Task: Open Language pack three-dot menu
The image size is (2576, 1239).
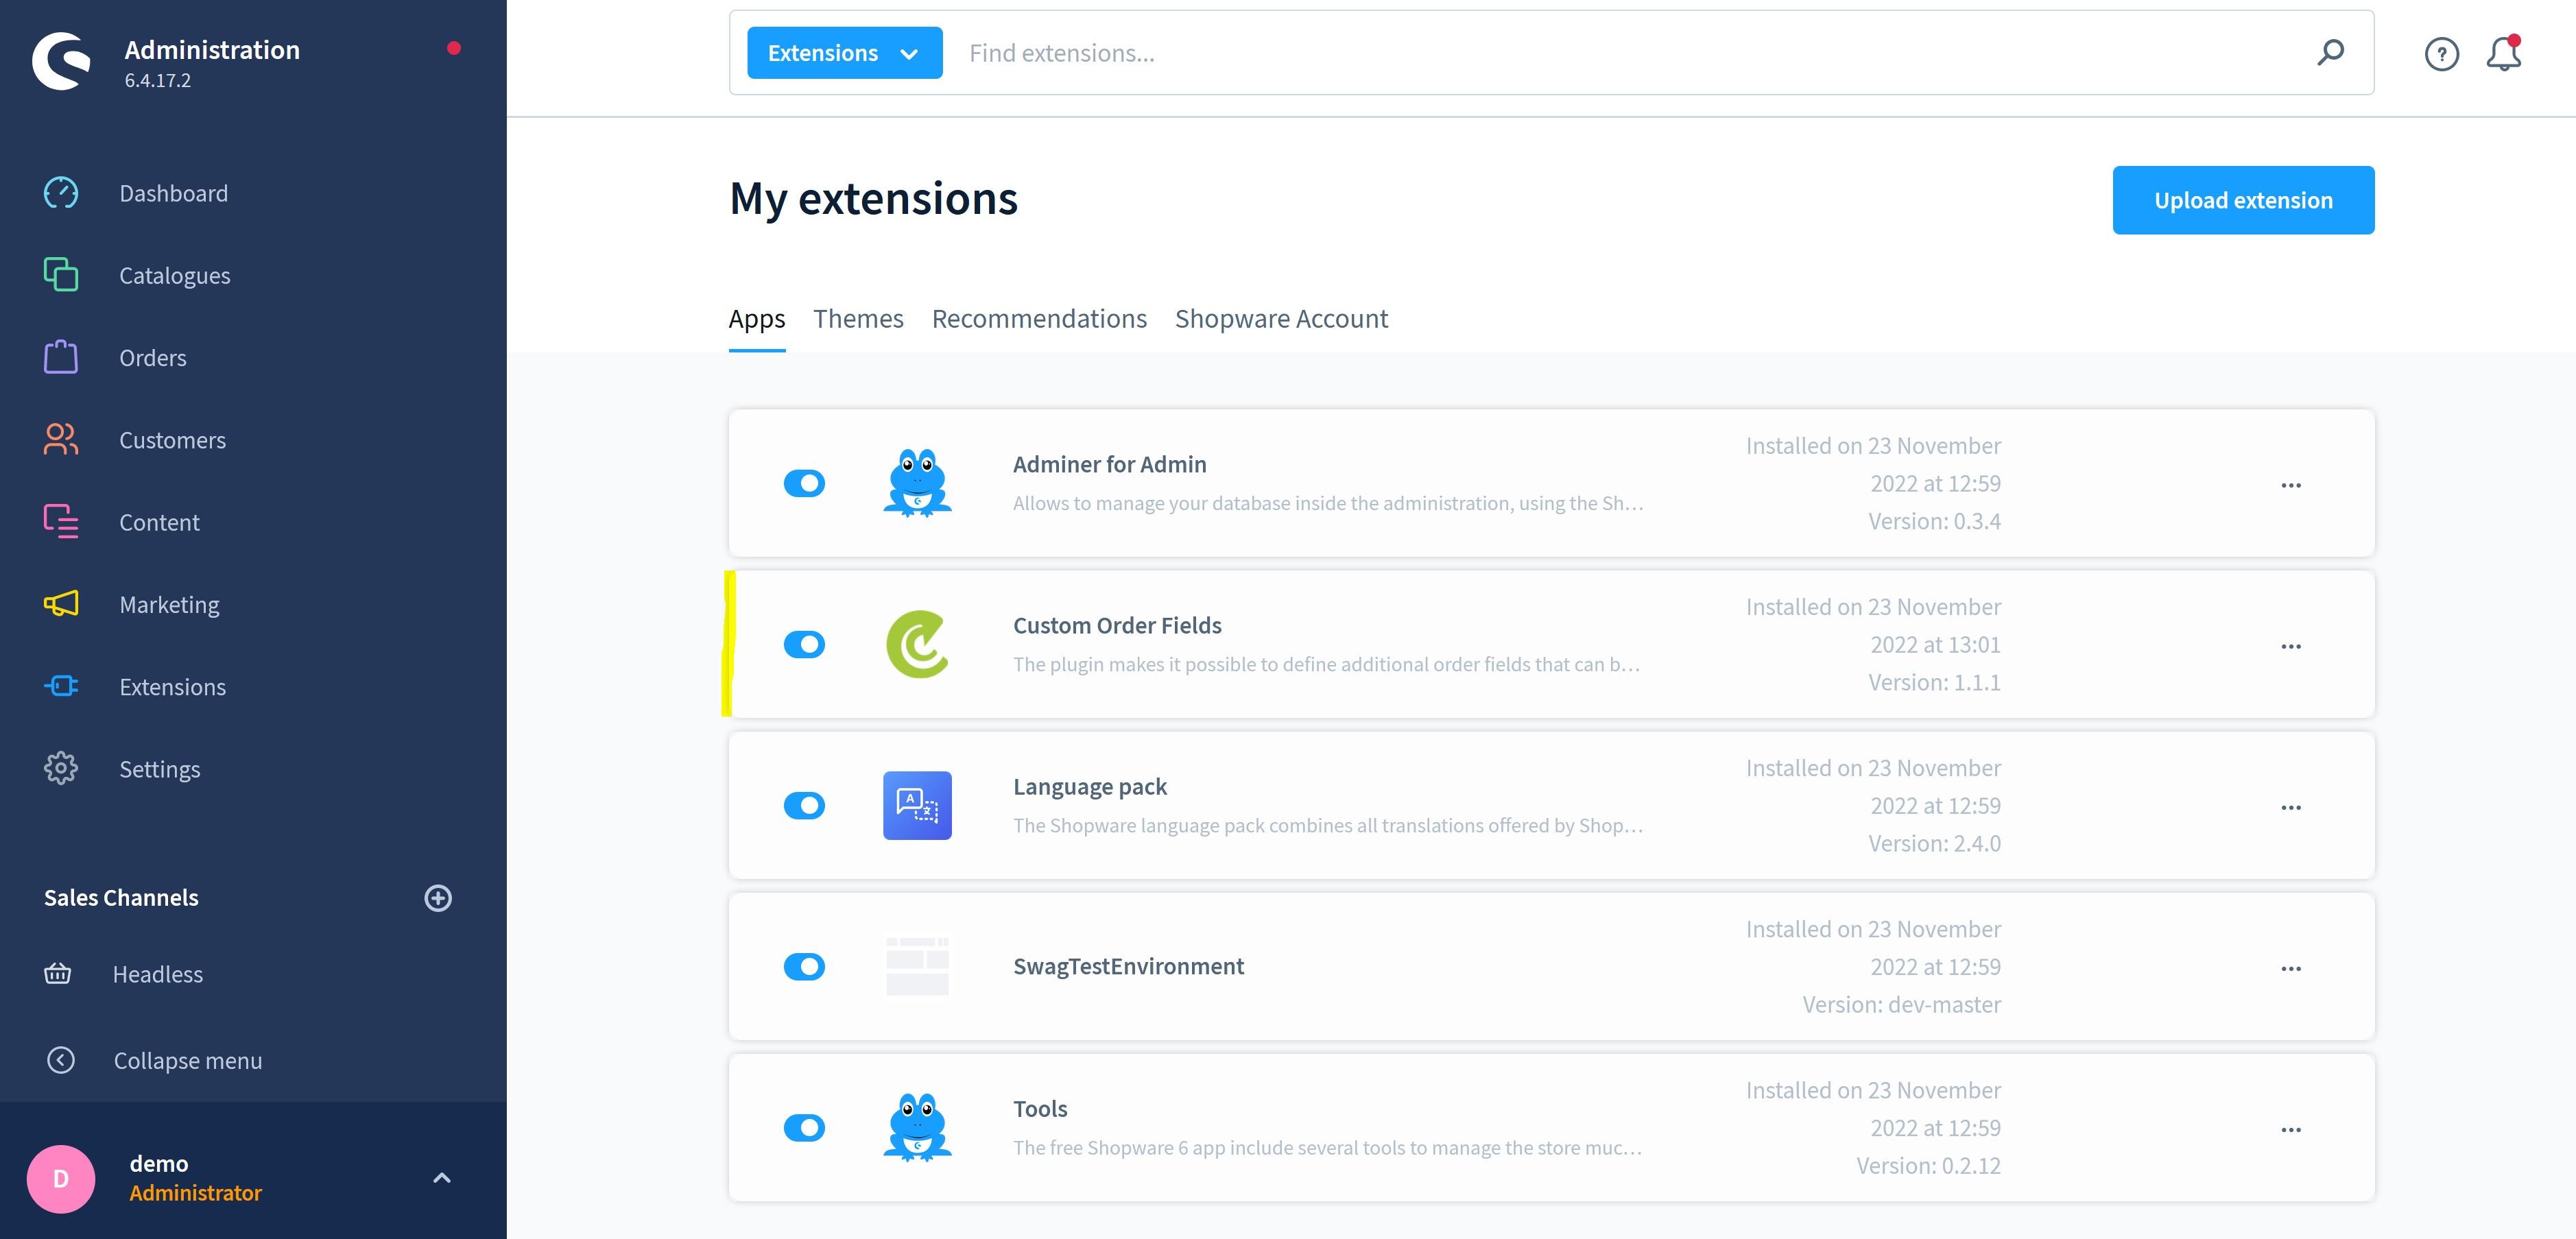Action: pos(2291,807)
